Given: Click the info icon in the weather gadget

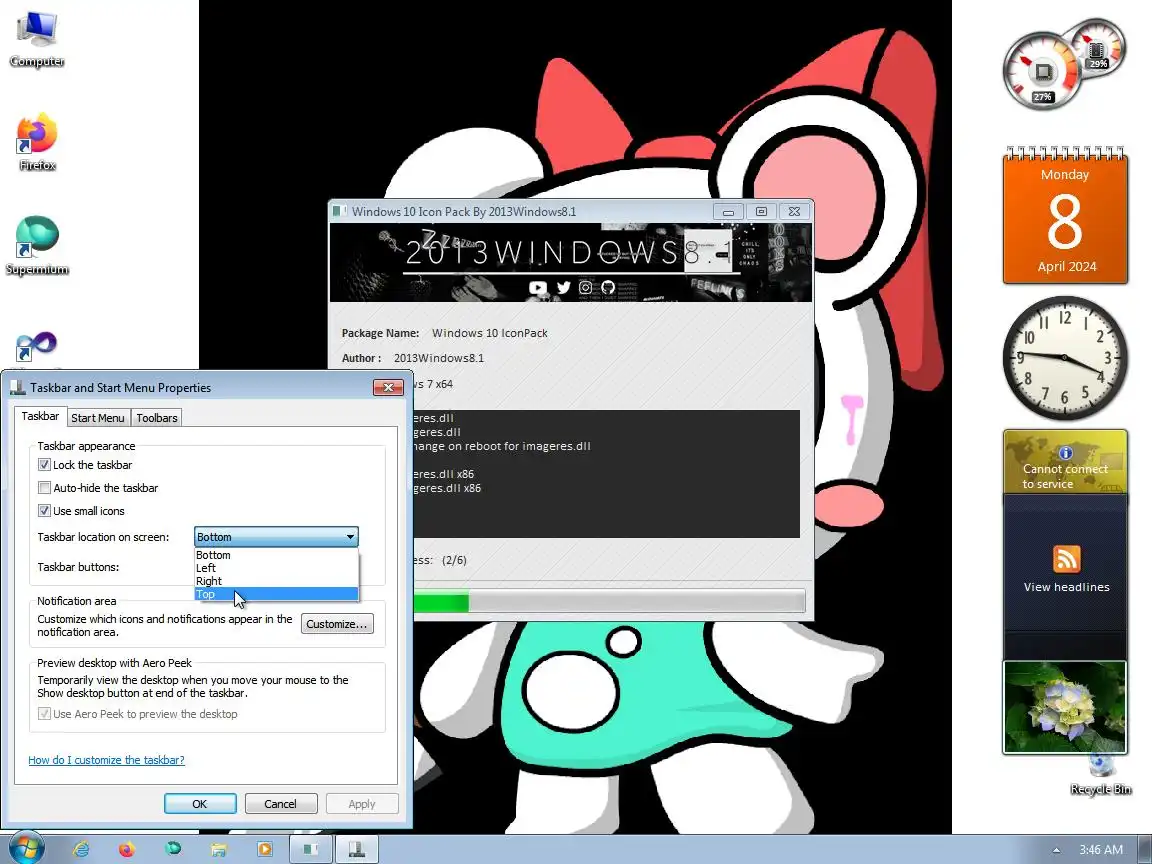Looking at the screenshot, I should pyautogui.click(x=1065, y=453).
